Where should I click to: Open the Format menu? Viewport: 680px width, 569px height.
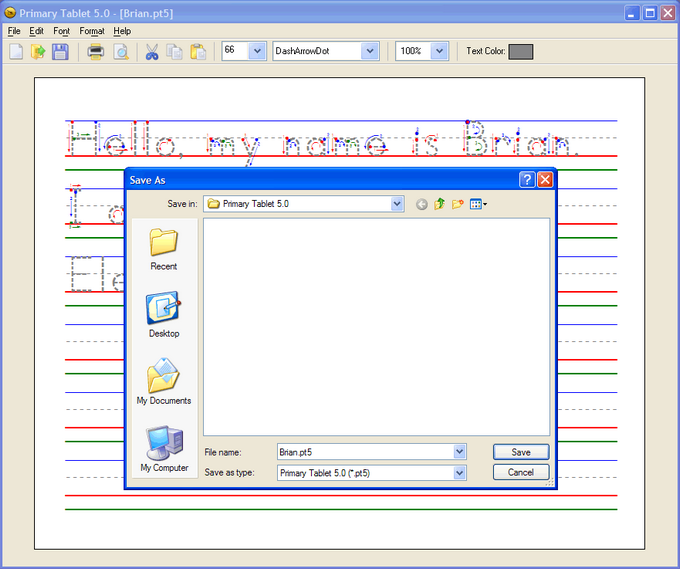92,31
